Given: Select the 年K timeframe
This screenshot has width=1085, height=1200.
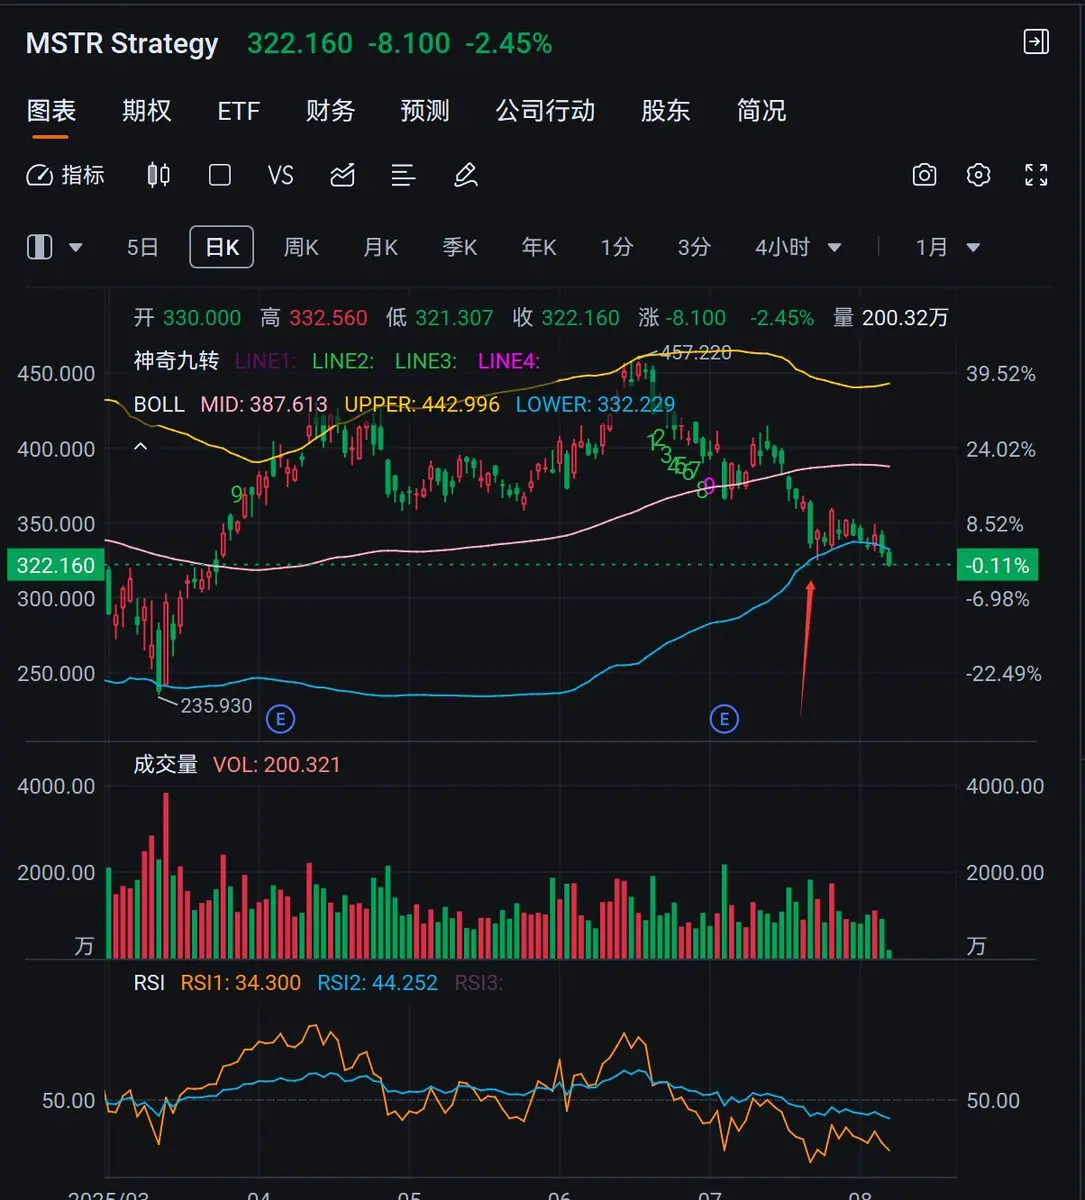Looking at the screenshot, I should click(x=539, y=247).
